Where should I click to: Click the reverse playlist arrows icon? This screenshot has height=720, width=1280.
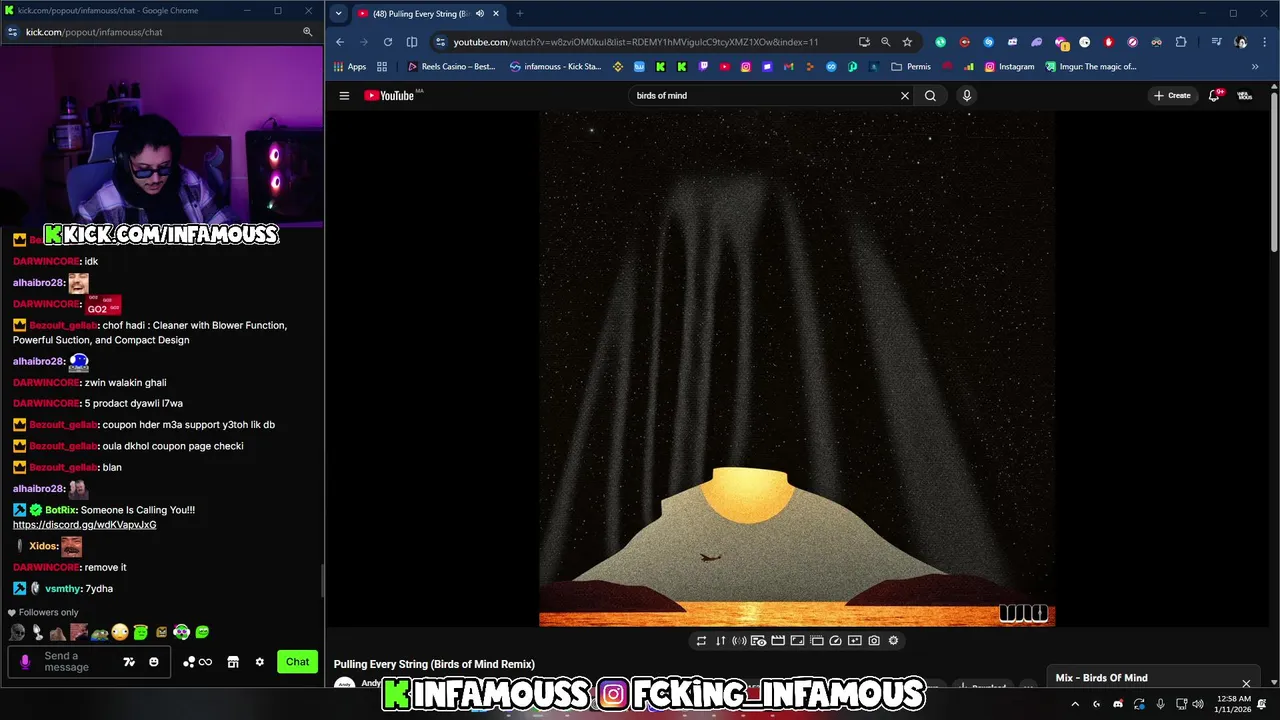pyautogui.click(x=720, y=641)
